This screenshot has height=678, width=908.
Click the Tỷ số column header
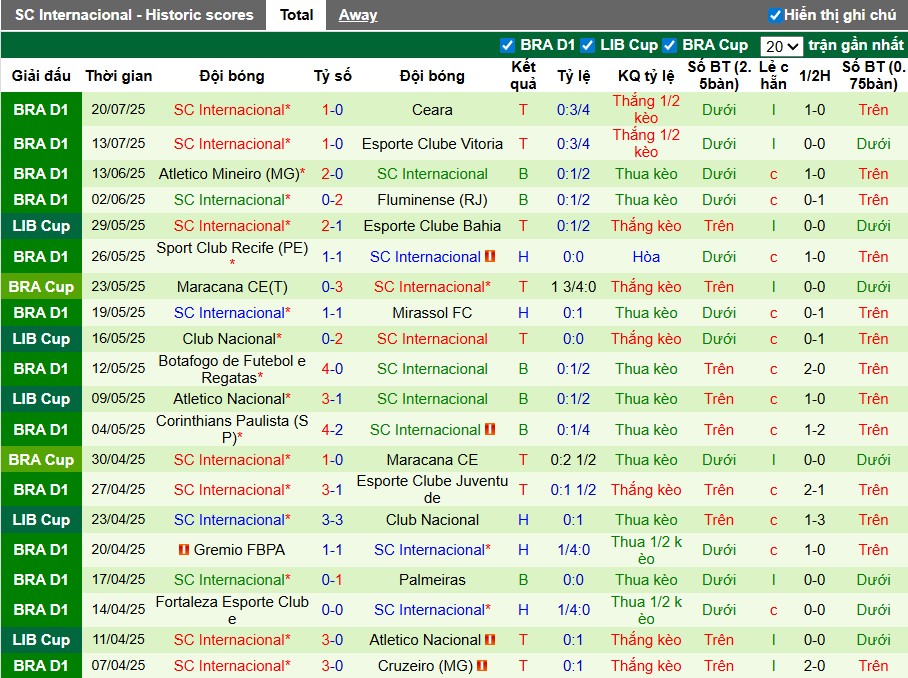(332, 76)
